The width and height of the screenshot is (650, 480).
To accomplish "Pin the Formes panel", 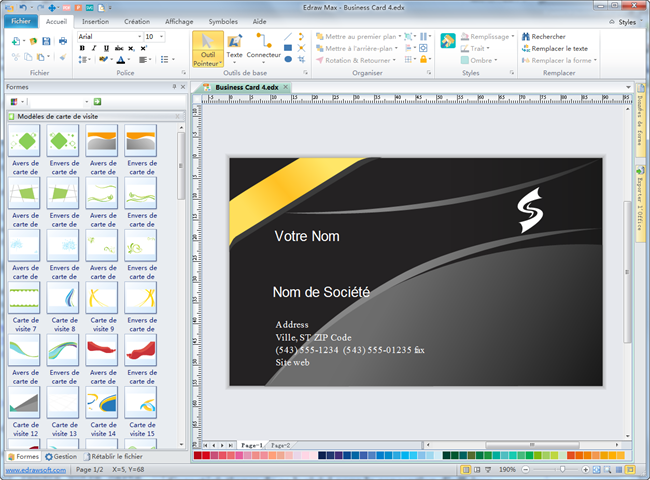I will (x=173, y=87).
